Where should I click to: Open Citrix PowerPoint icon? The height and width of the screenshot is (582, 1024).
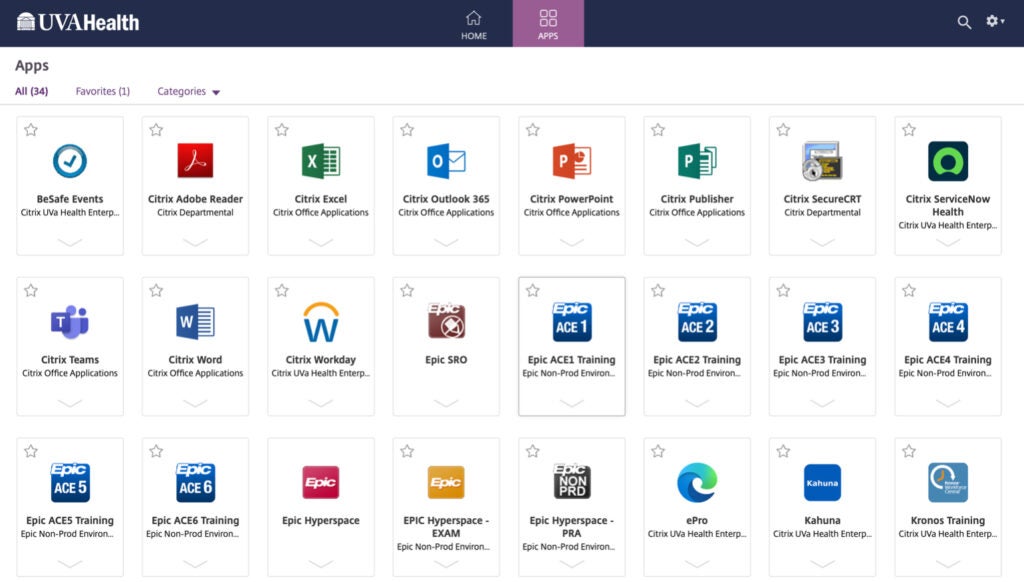coord(571,161)
